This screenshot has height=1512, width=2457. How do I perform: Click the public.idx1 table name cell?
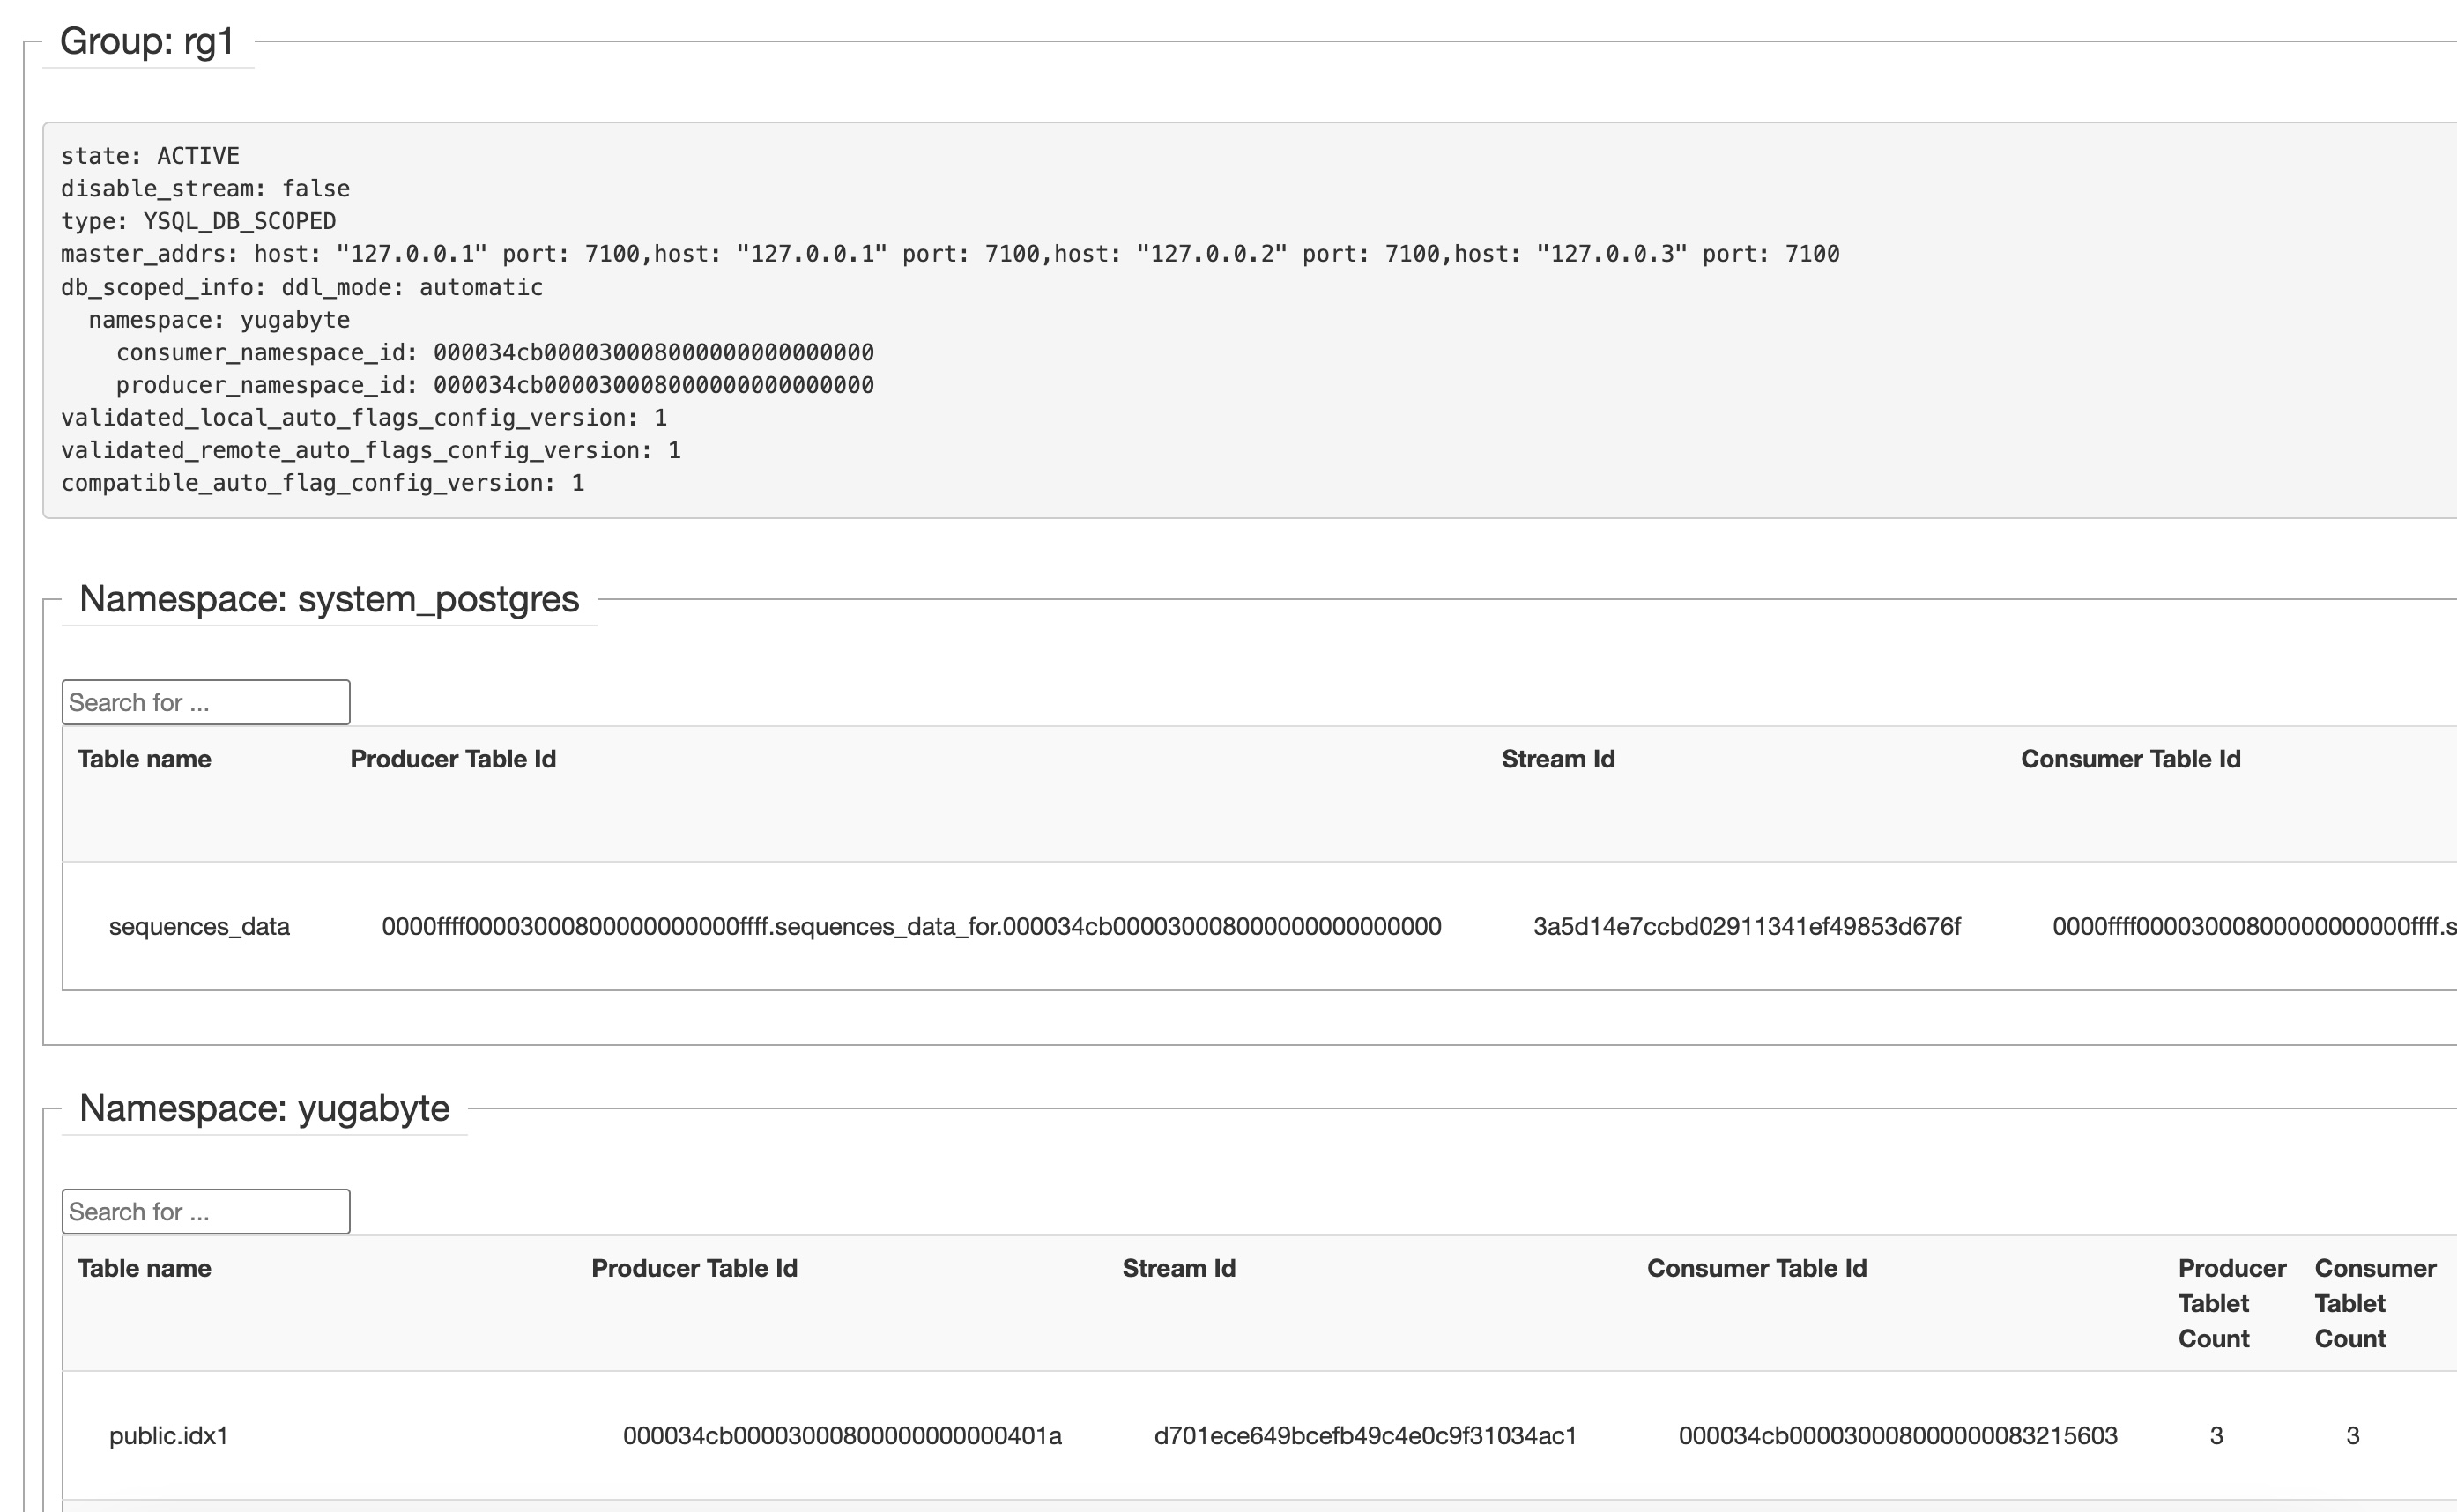pos(168,1435)
